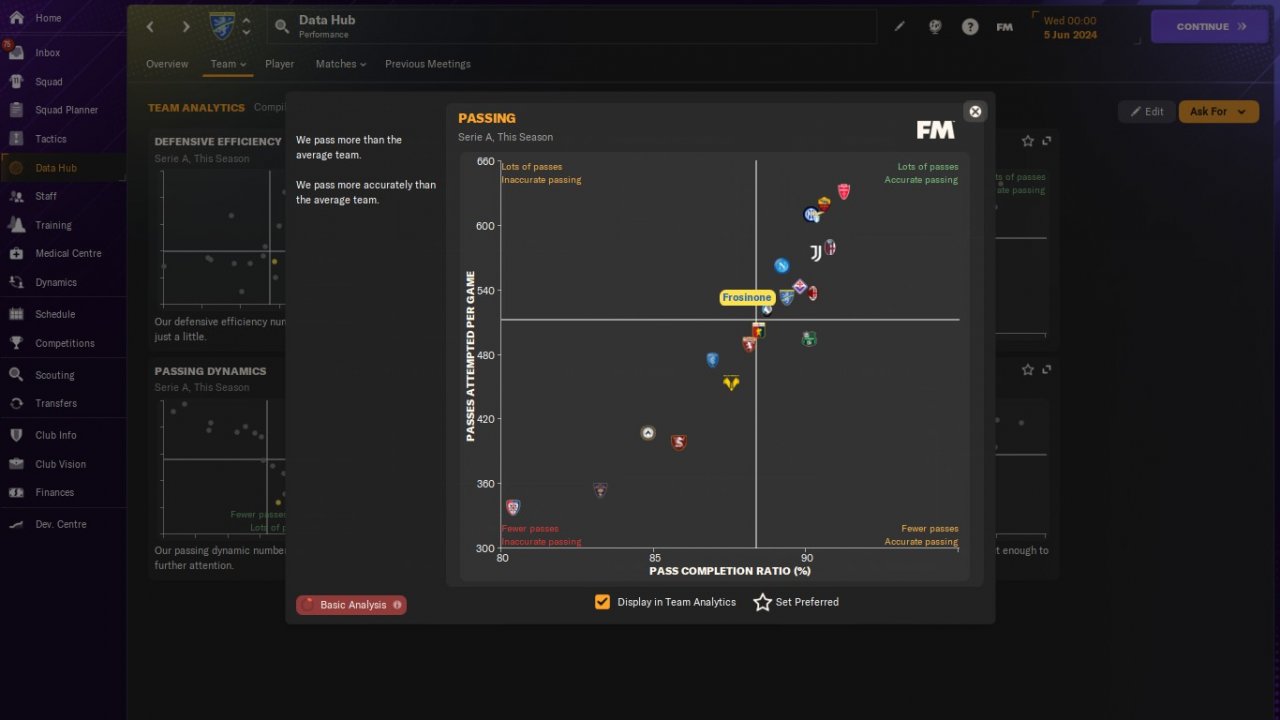1280x720 pixels.
Task: Open the club switcher chevrons beside the badge
Action: click(247, 26)
